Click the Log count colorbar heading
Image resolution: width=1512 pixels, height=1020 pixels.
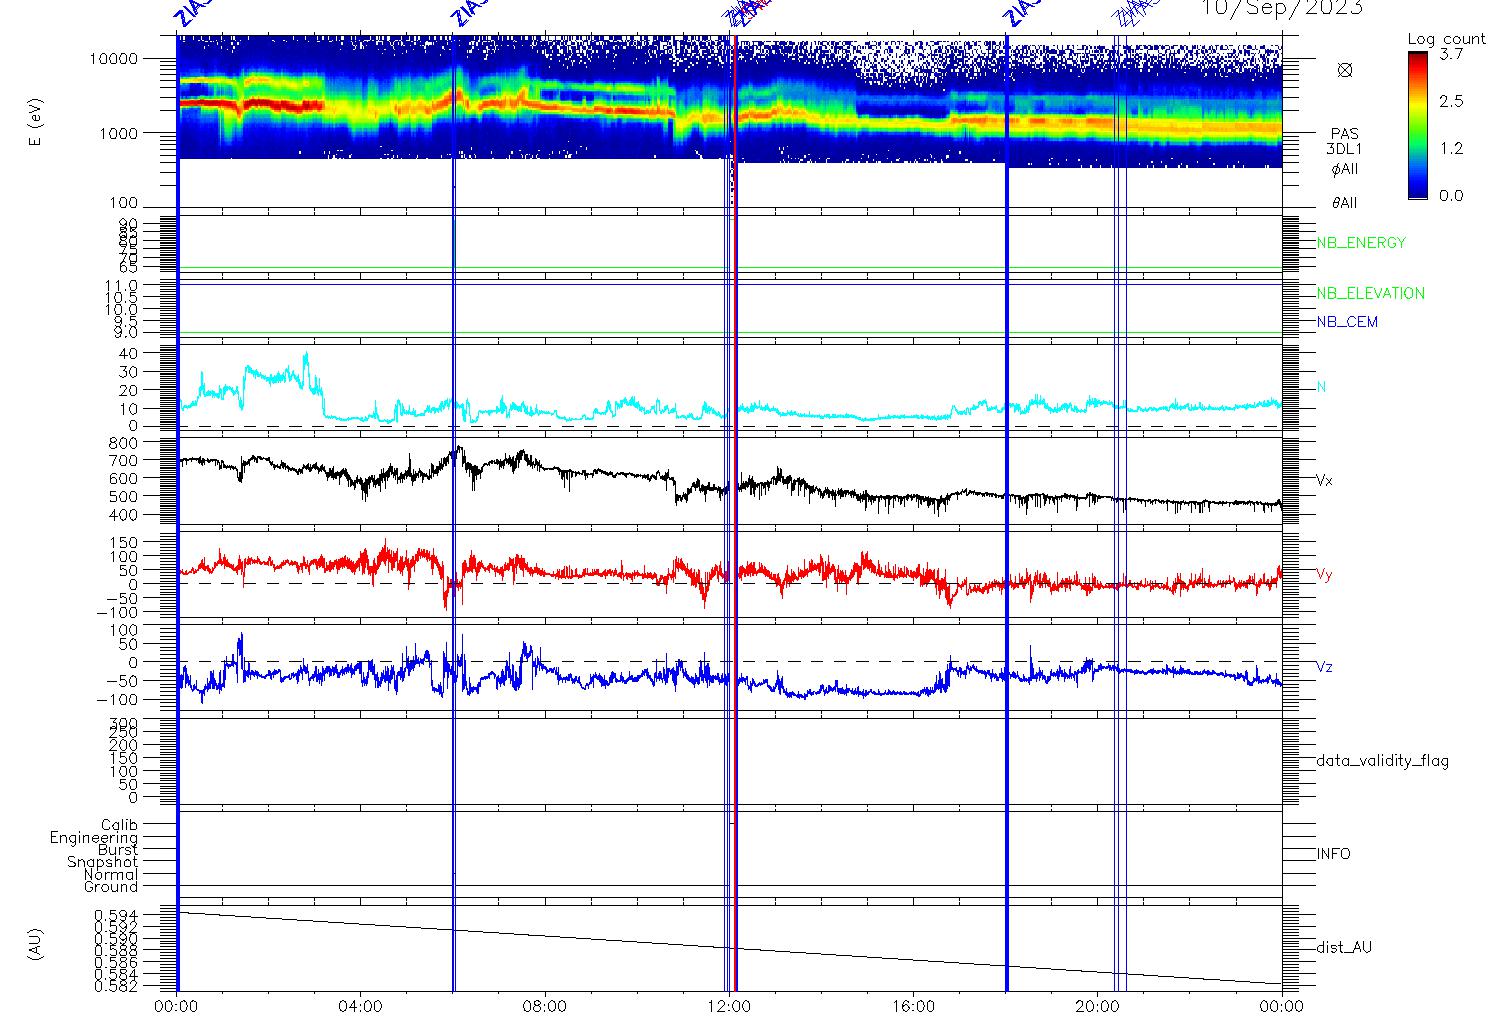[1446, 39]
